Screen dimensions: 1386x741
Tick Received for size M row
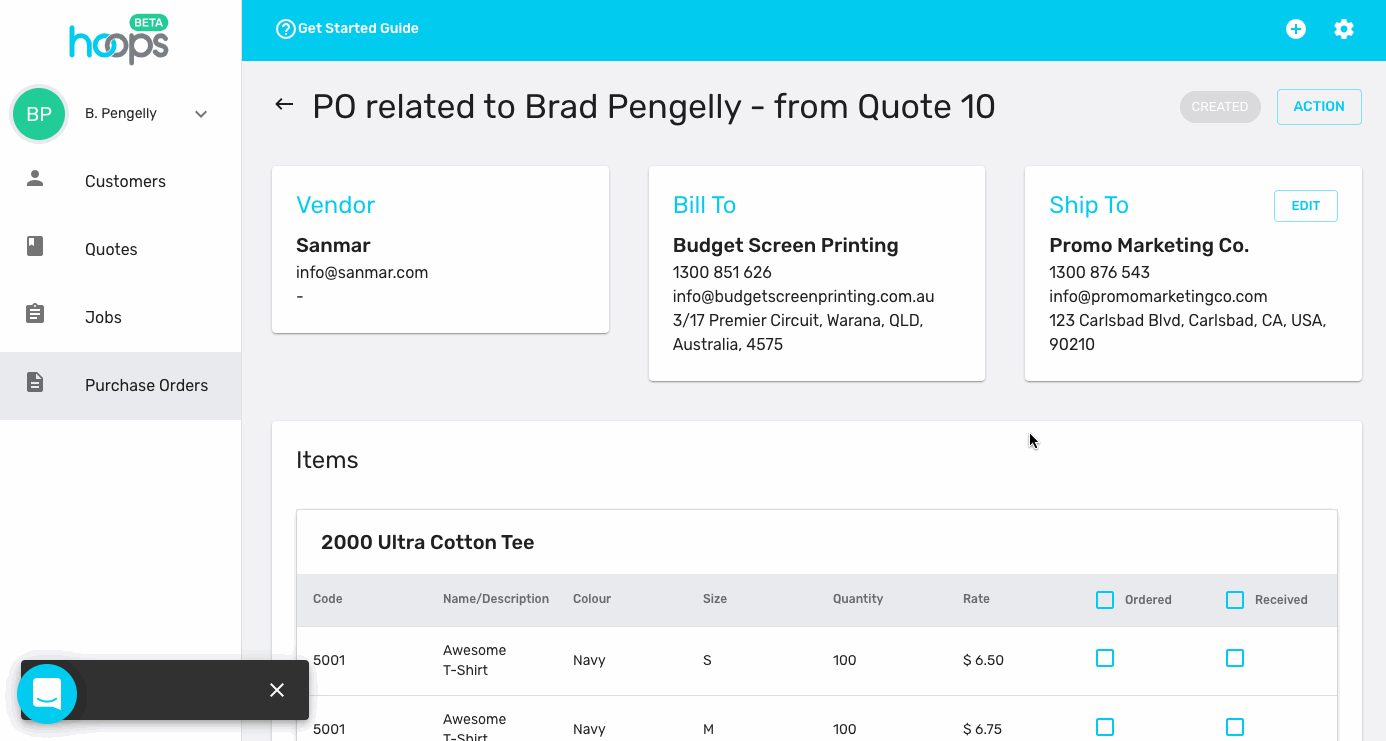coord(1235,727)
